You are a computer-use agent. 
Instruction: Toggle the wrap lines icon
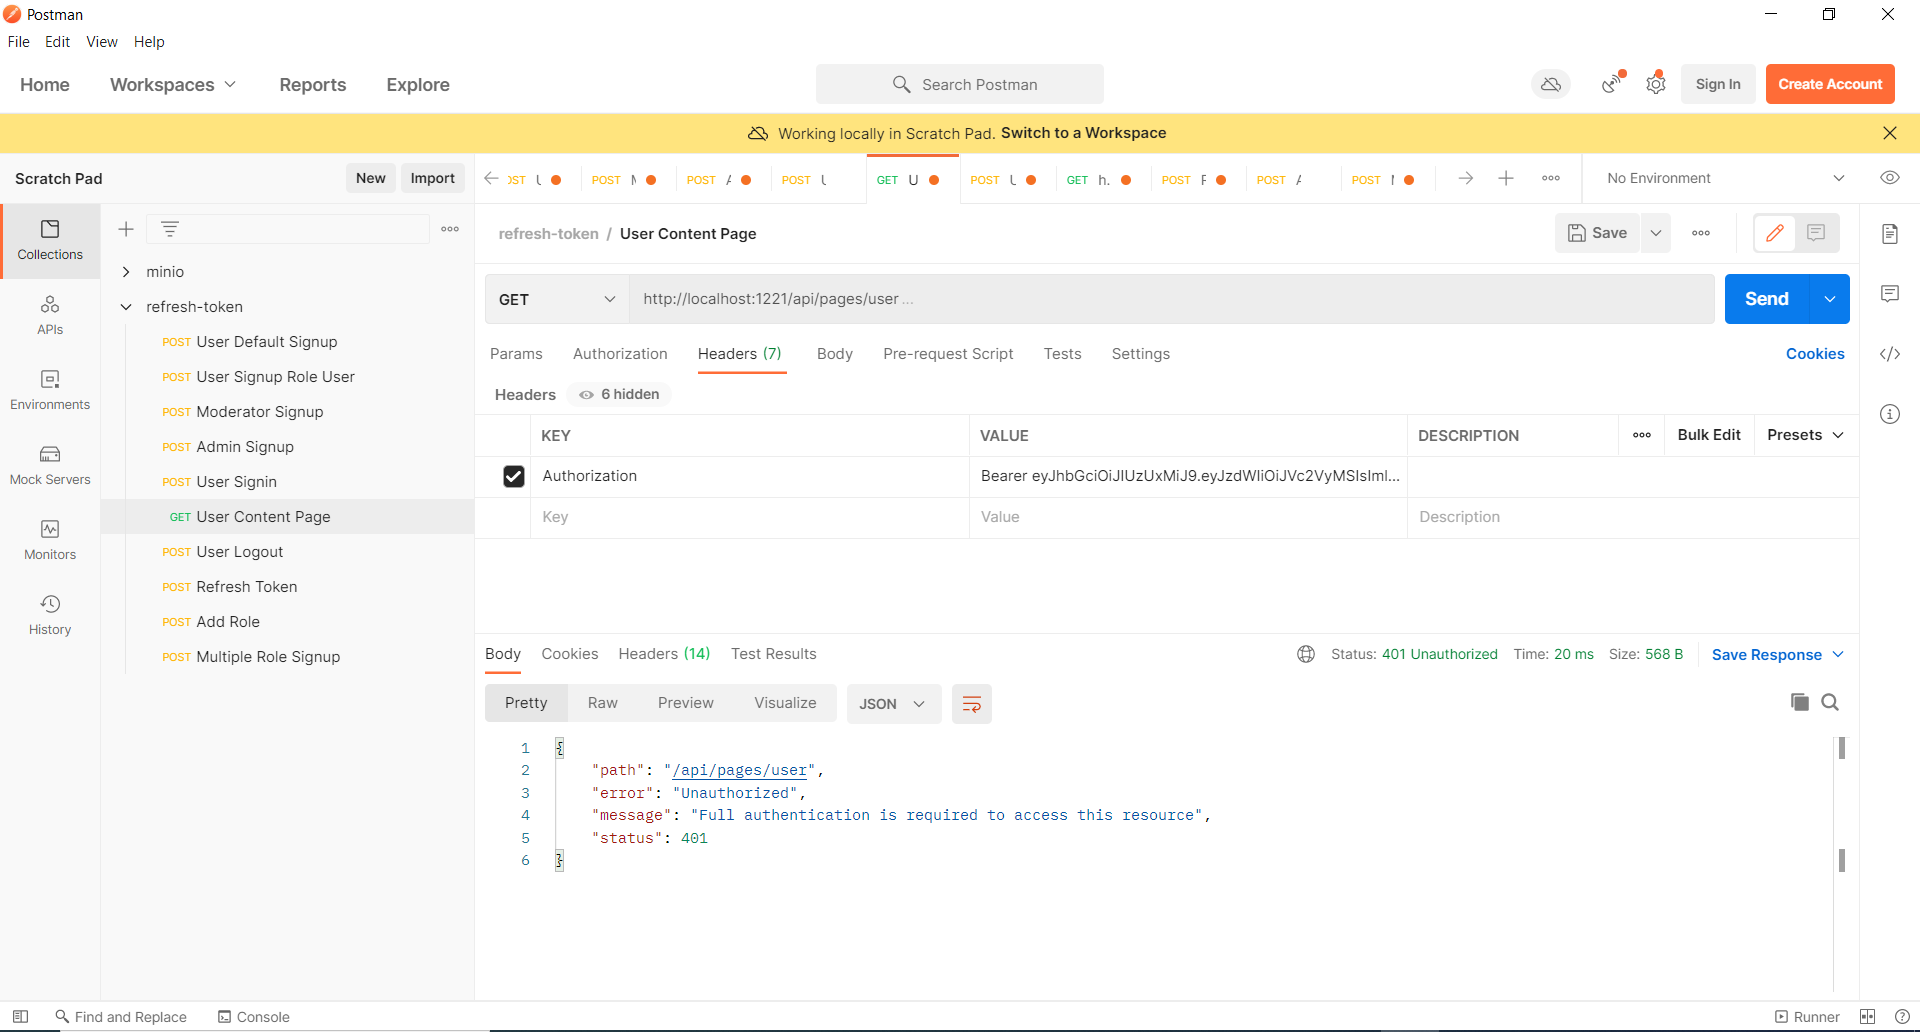click(x=971, y=704)
